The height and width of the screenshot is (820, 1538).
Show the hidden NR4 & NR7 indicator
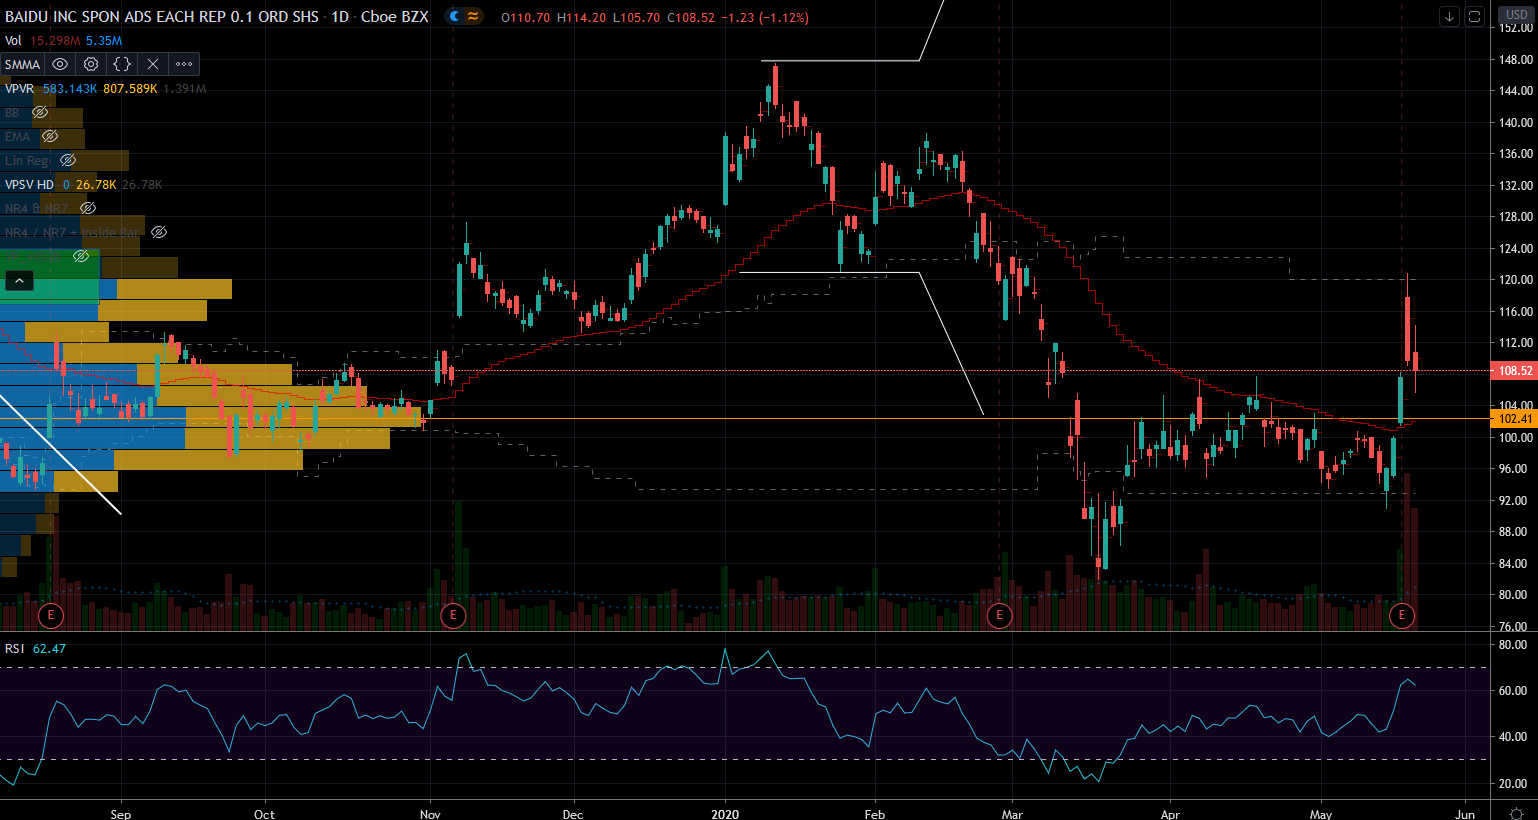click(88, 209)
